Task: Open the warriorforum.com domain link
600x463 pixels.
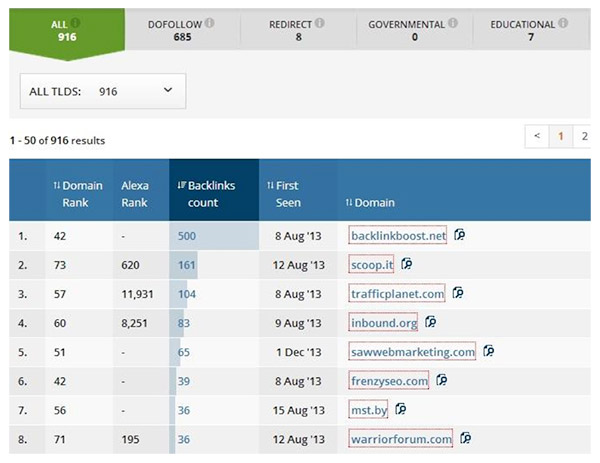Action: [x=401, y=439]
